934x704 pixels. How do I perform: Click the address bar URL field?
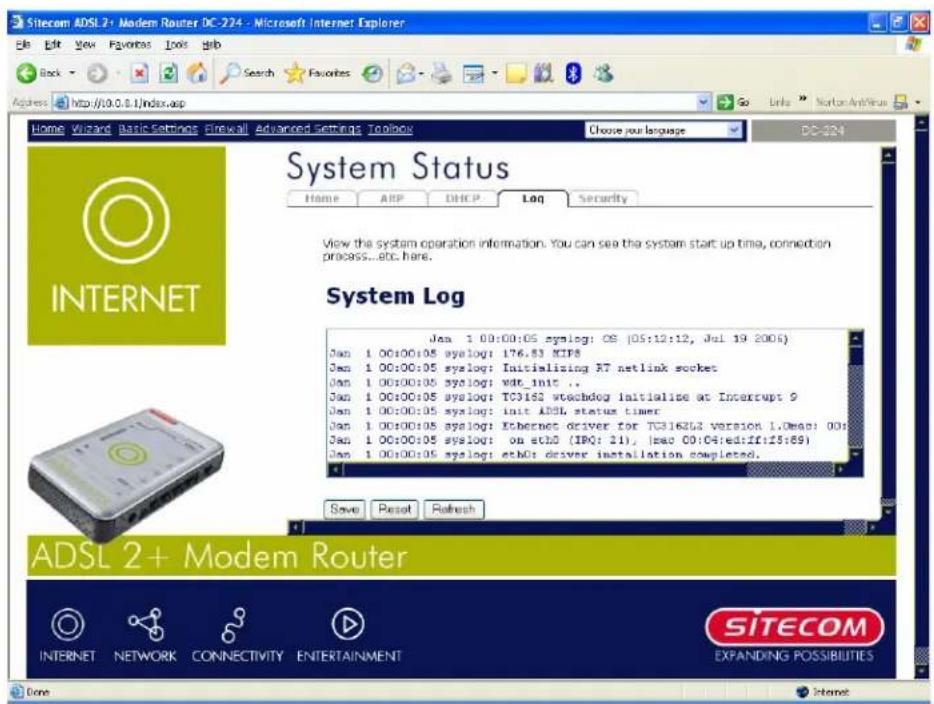tap(381, 102)
